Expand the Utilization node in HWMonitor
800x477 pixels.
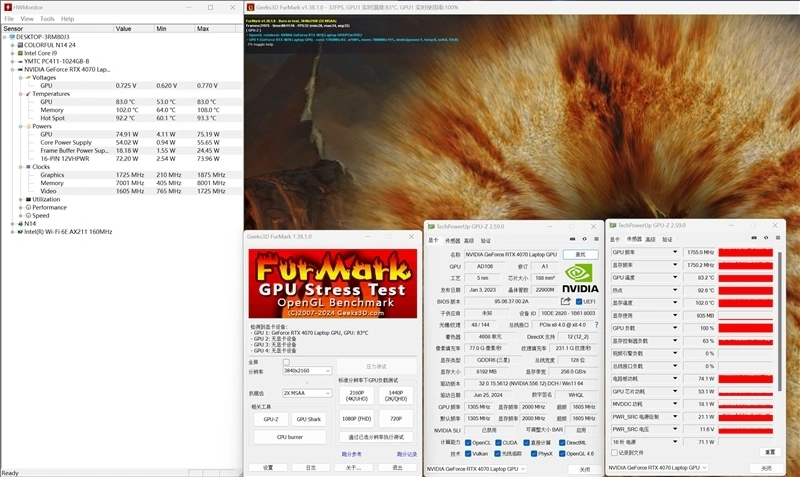[x=21, y=199]
